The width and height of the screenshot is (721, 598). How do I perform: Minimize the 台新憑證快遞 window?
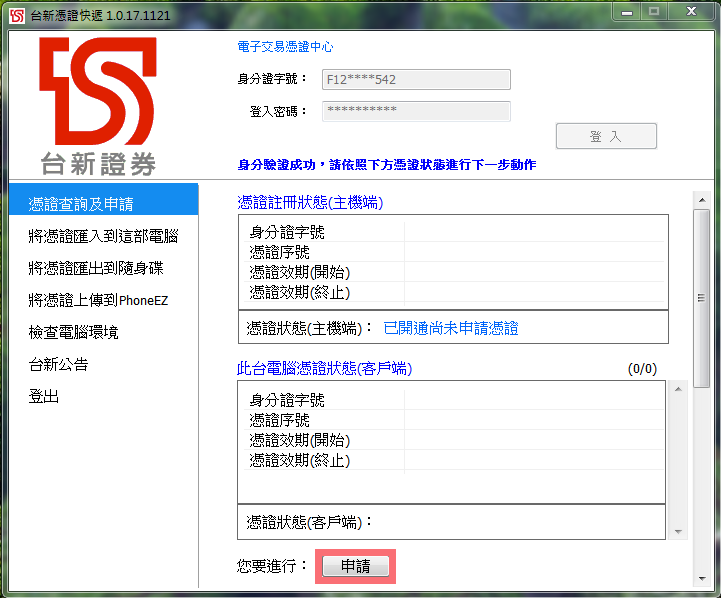pos(627,12)
